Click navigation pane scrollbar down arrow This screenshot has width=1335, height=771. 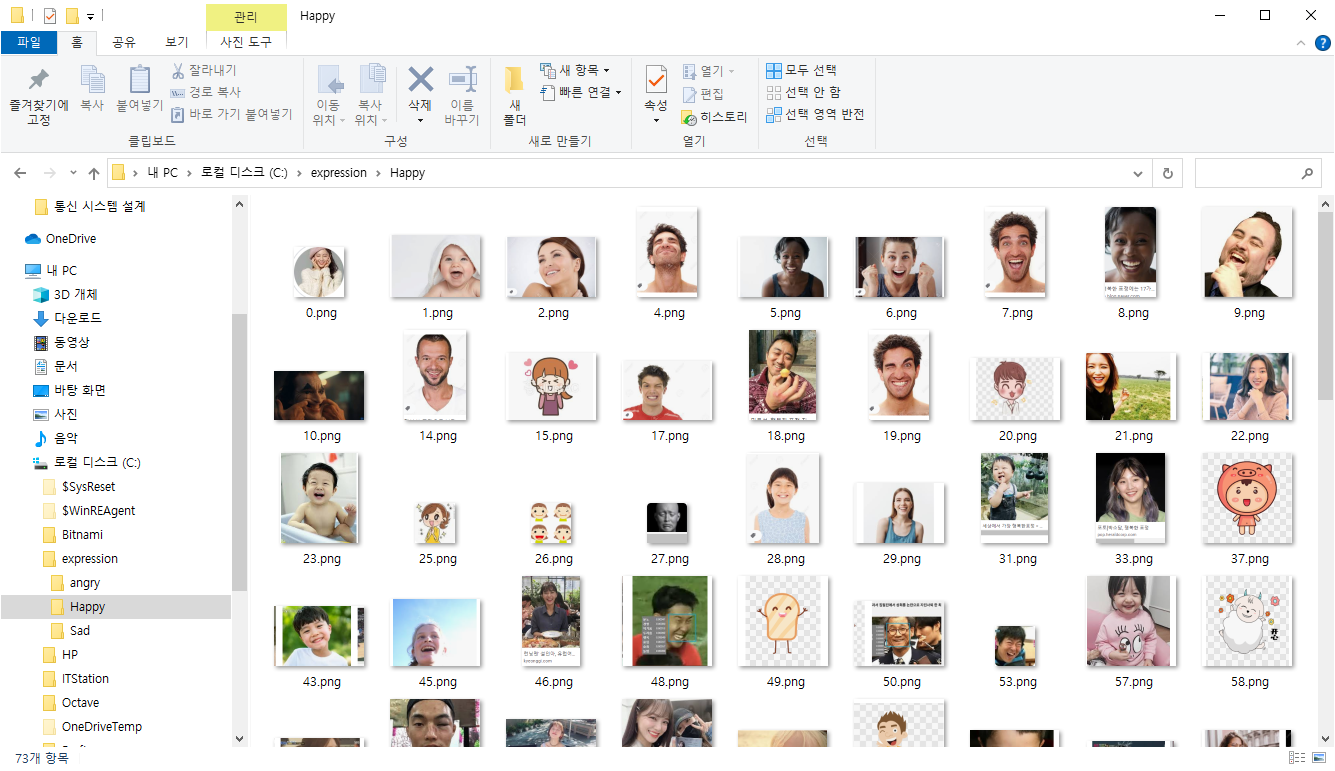(x=239, y=738)
